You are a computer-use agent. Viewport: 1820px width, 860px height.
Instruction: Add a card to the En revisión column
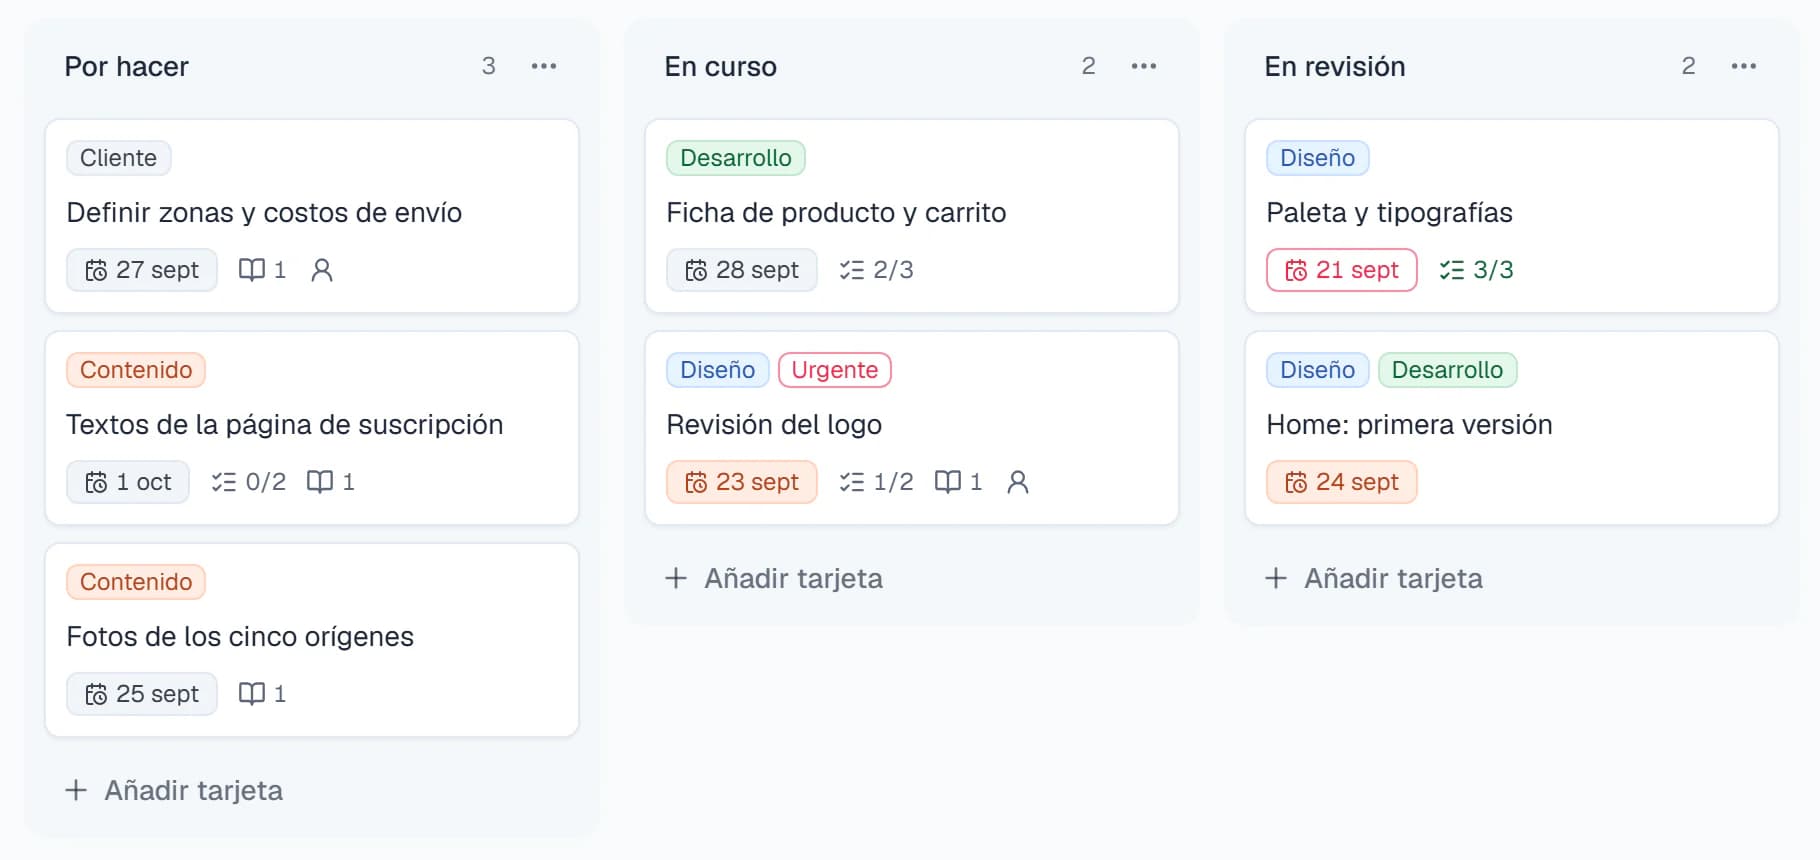click(1374, 578)
